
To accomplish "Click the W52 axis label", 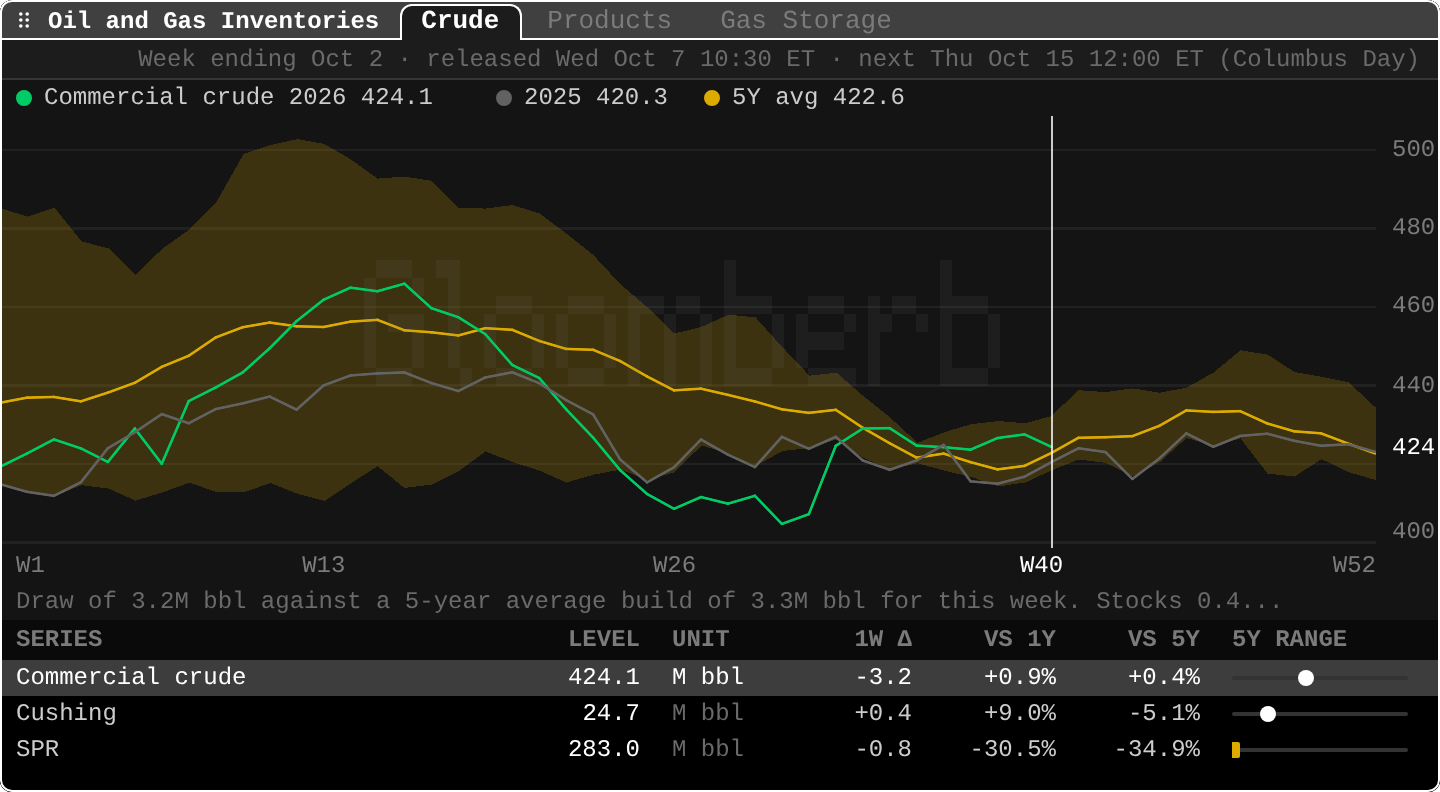I will tap(1354, 566).
